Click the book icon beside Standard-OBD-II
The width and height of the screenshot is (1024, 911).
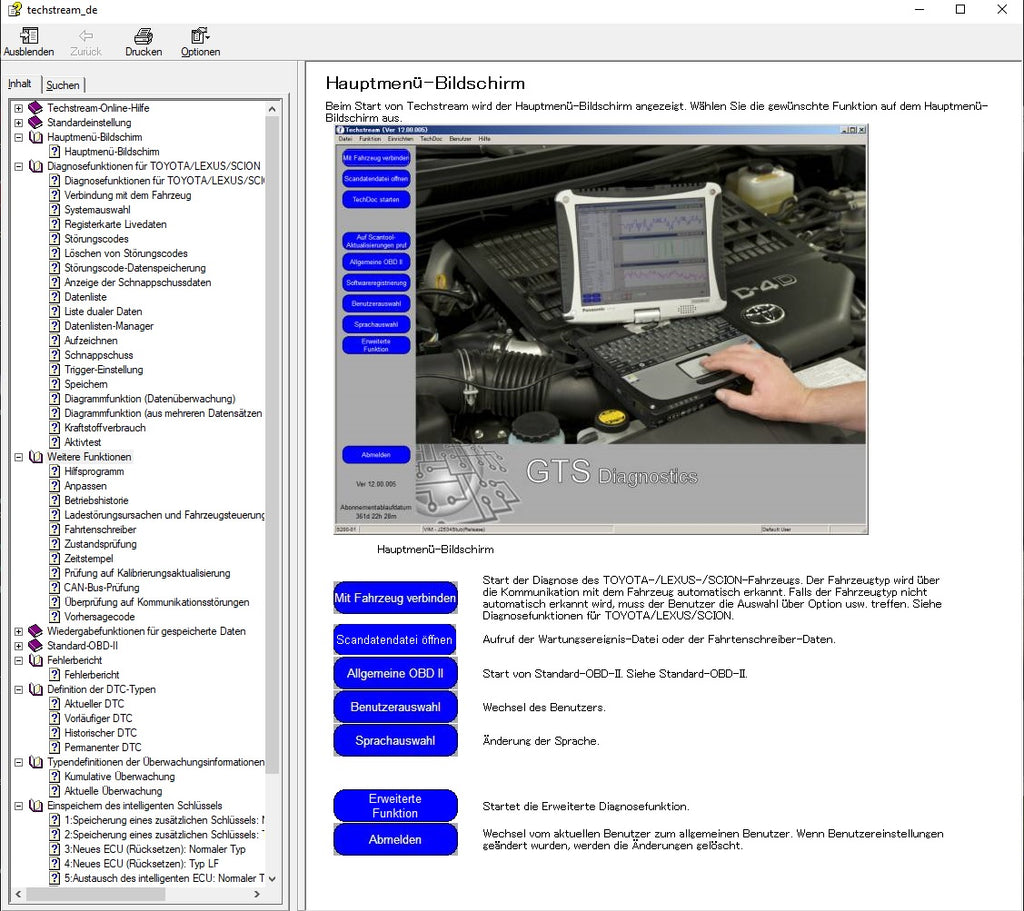pyautogui.click(x=35, y=645)
